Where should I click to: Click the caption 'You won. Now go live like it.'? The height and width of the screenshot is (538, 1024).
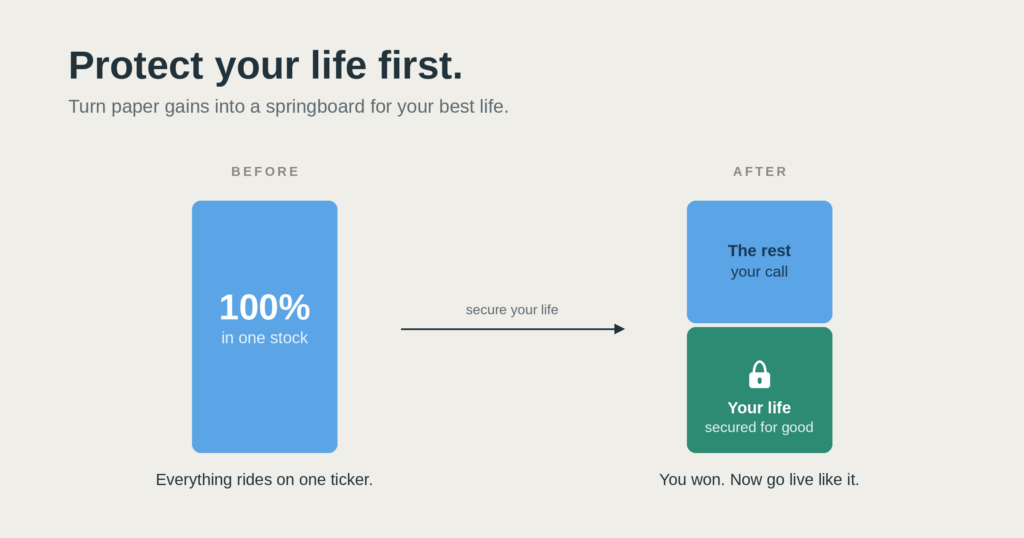(x=759, y=480)
